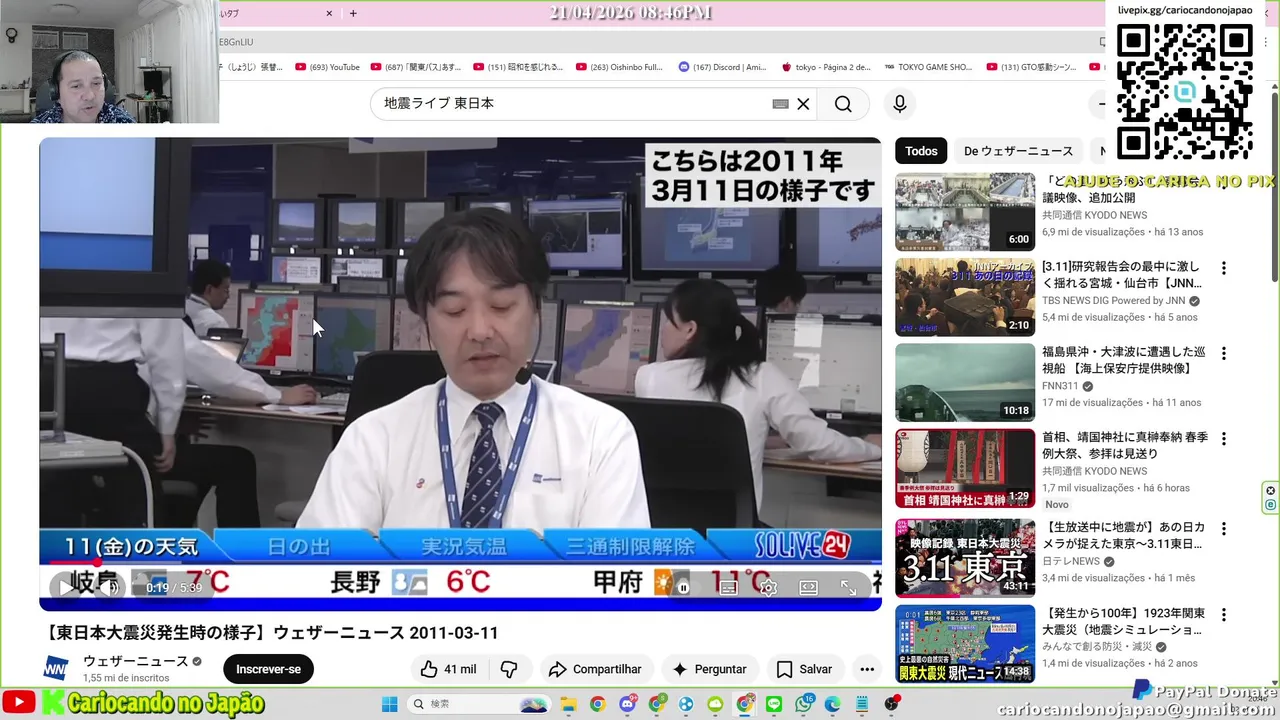1280x720 pixels.
Task: Open the tokyo - Página 2 bookmark
Action: (826, 67)
